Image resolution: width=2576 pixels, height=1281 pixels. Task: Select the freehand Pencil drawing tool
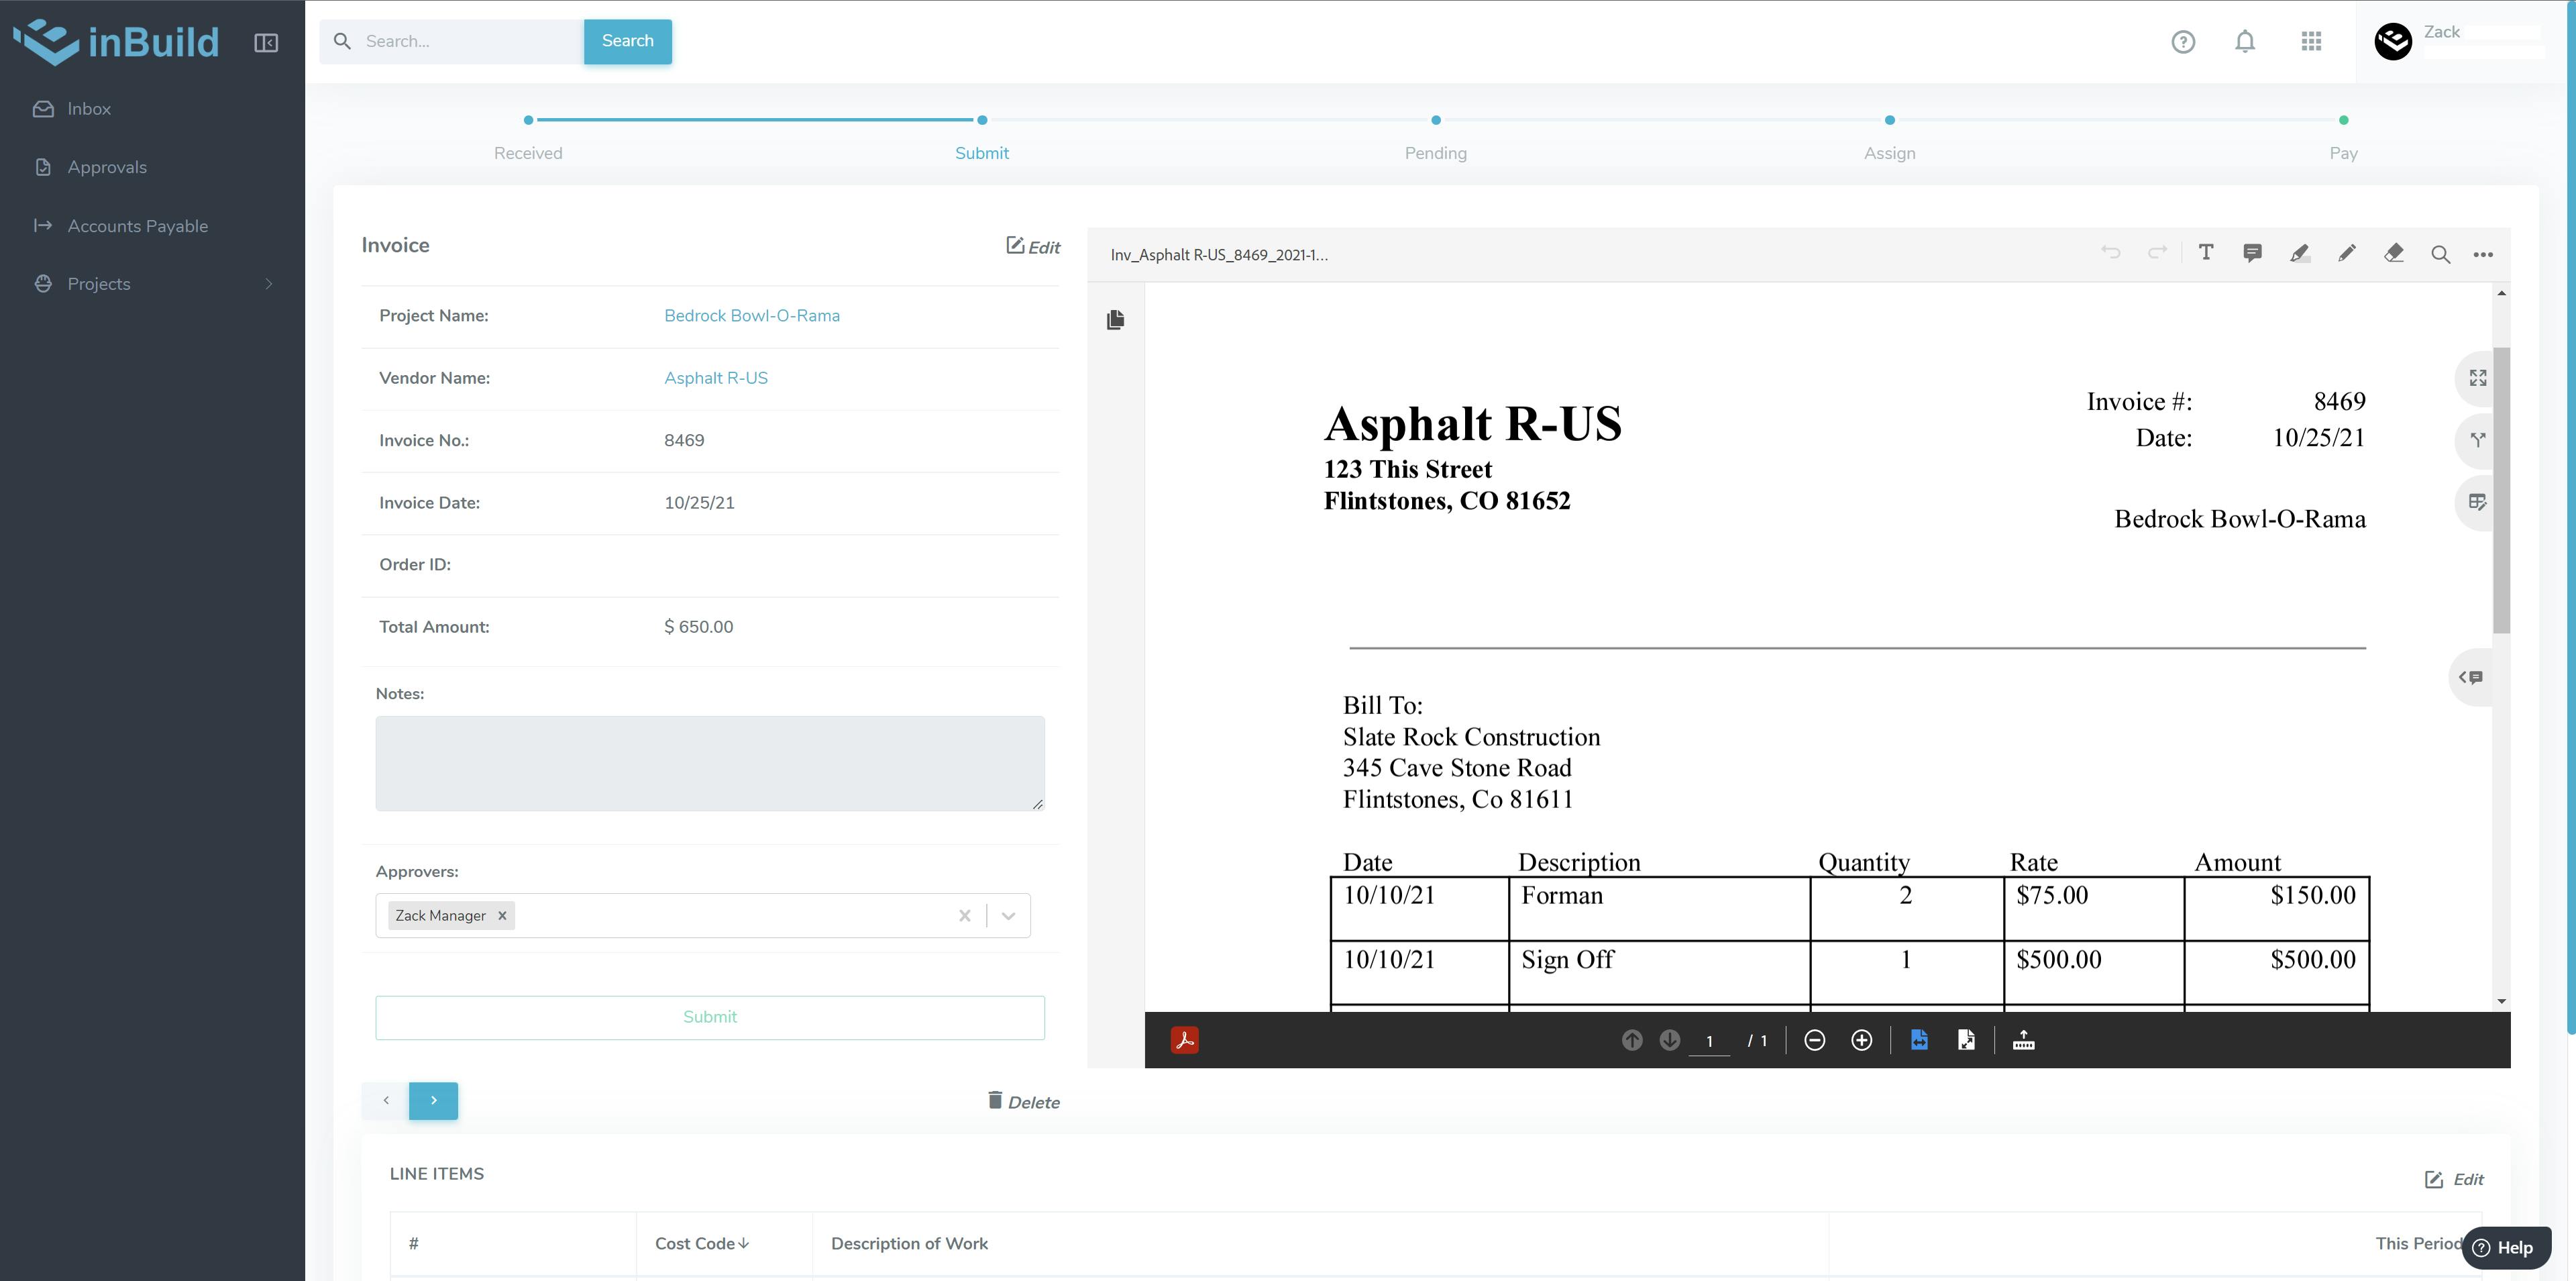(2347, 253)
